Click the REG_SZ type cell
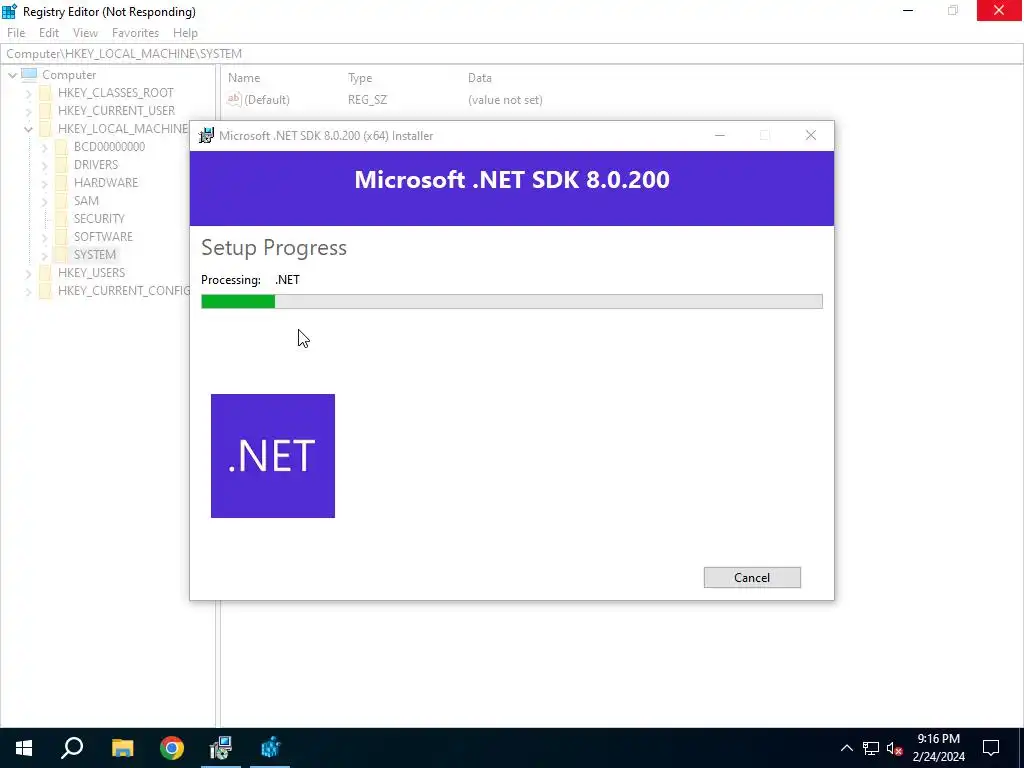1024x768 pixels. point(367,100)
